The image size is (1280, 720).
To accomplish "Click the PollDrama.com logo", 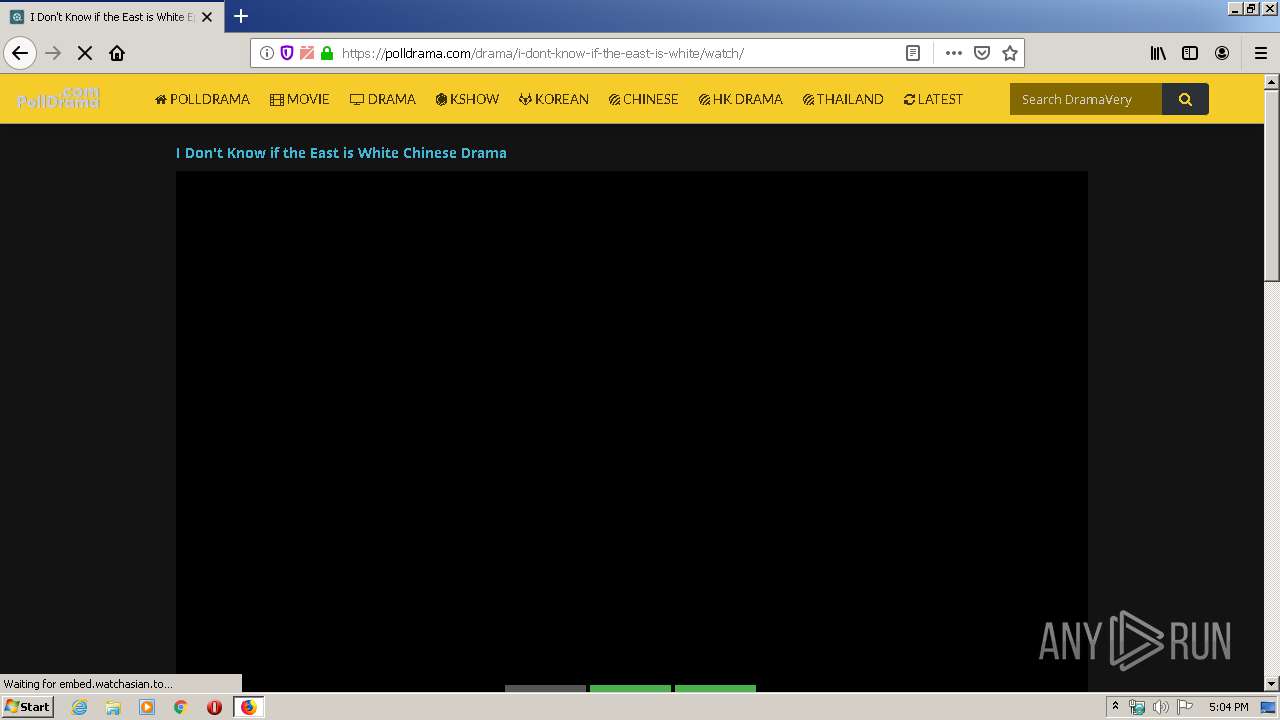I will coord(58,98).
